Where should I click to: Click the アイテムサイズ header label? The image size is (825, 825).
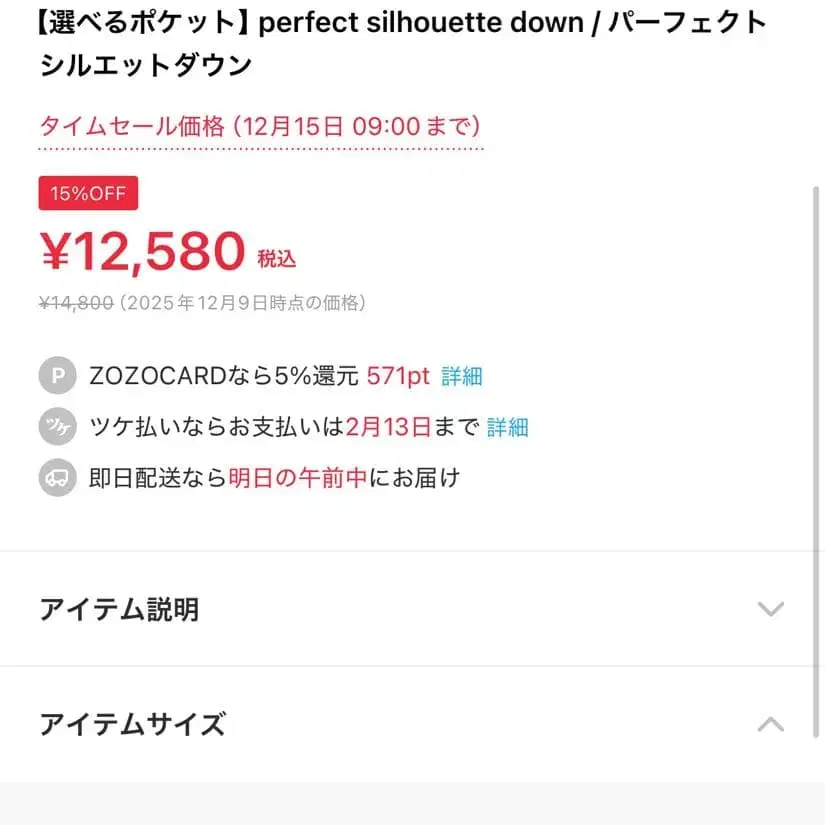click(128, 724)
